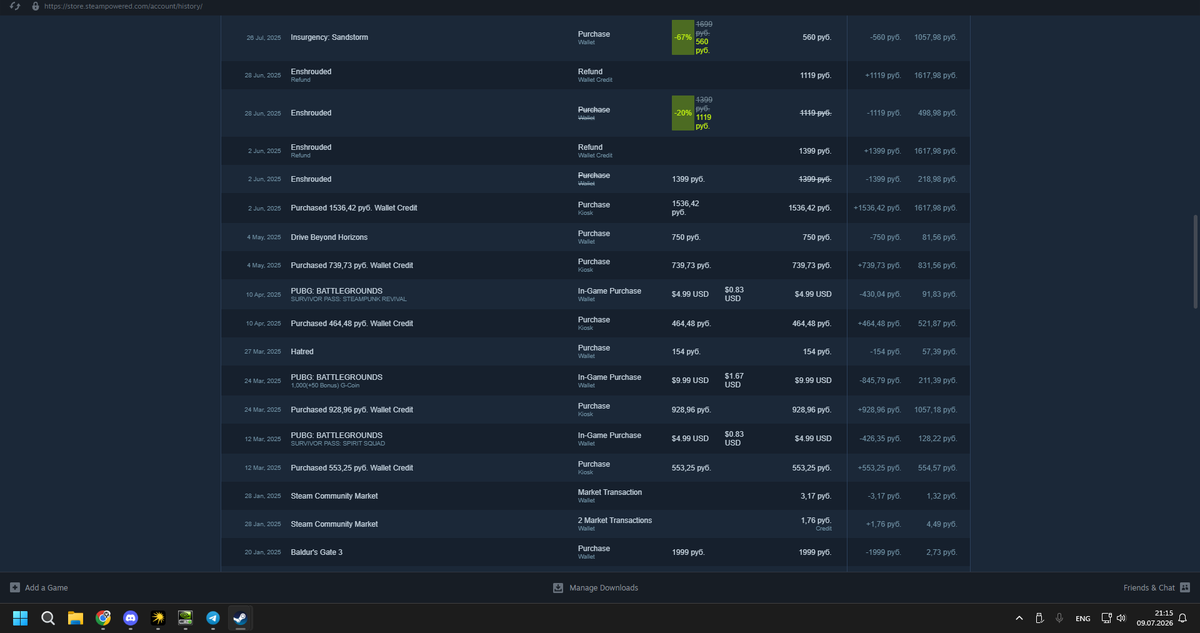Click the green monitor taskbar app

coord(185,618)
